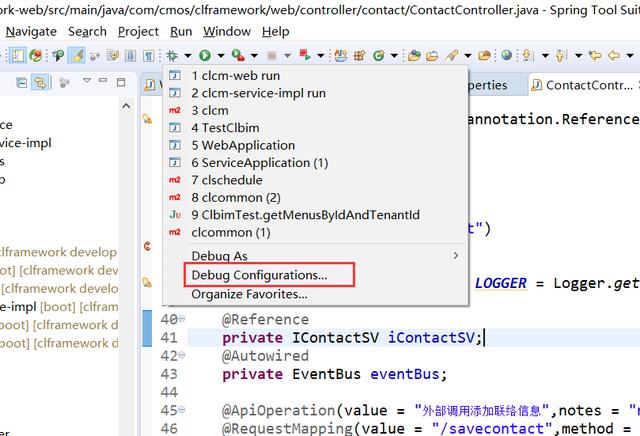
Task: Open dropdown arrow next to Debug icon
Action: tap(188, 55)
